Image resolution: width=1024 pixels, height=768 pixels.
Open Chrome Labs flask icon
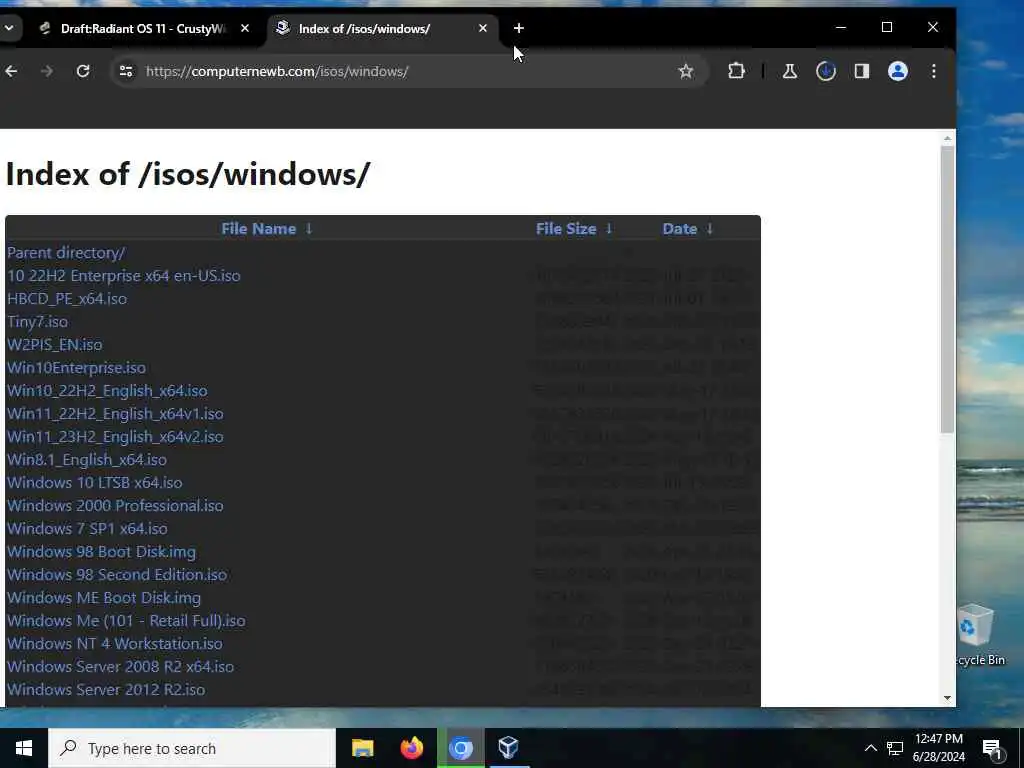click(x=790, y=71)
